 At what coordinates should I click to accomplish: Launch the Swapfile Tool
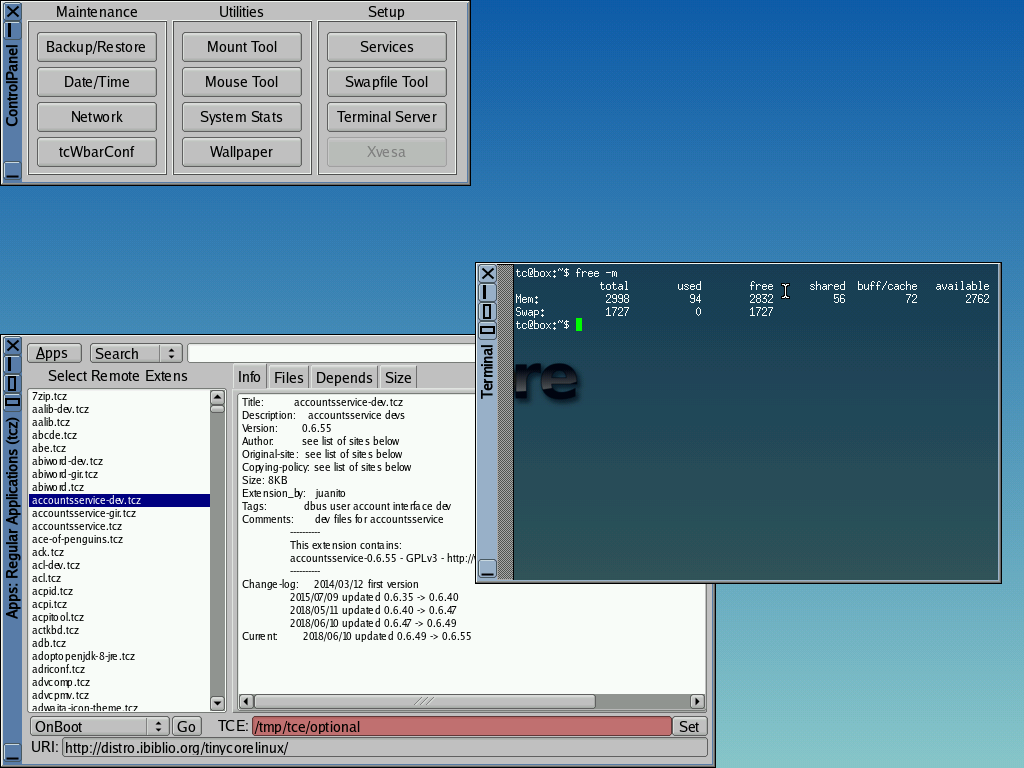tap(387, 82)
